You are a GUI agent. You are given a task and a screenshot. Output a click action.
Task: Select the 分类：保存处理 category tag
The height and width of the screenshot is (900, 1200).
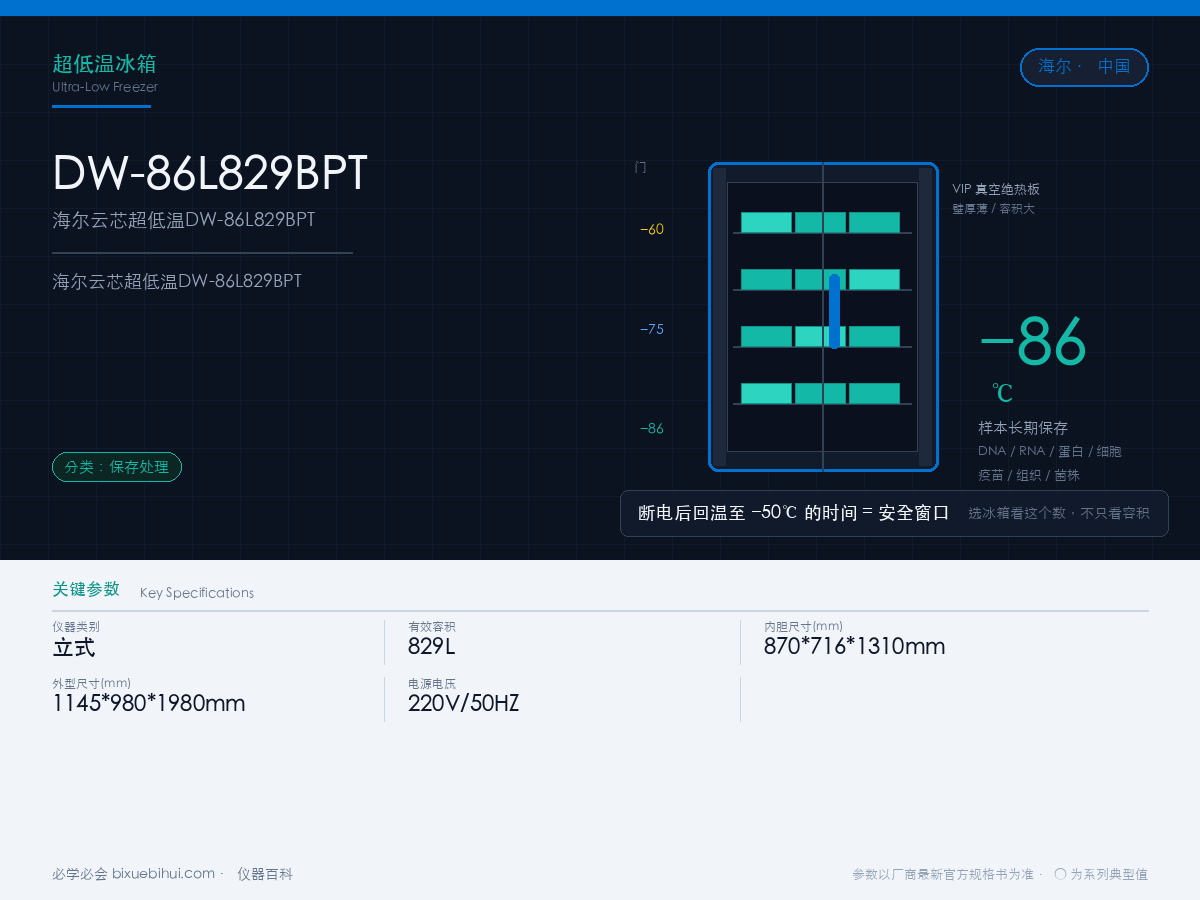(117, 467)
